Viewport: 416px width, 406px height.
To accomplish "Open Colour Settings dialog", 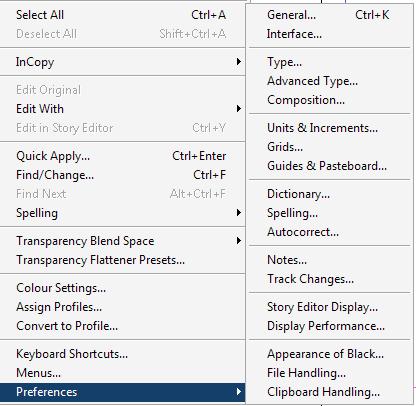I will tap(122, 288).
